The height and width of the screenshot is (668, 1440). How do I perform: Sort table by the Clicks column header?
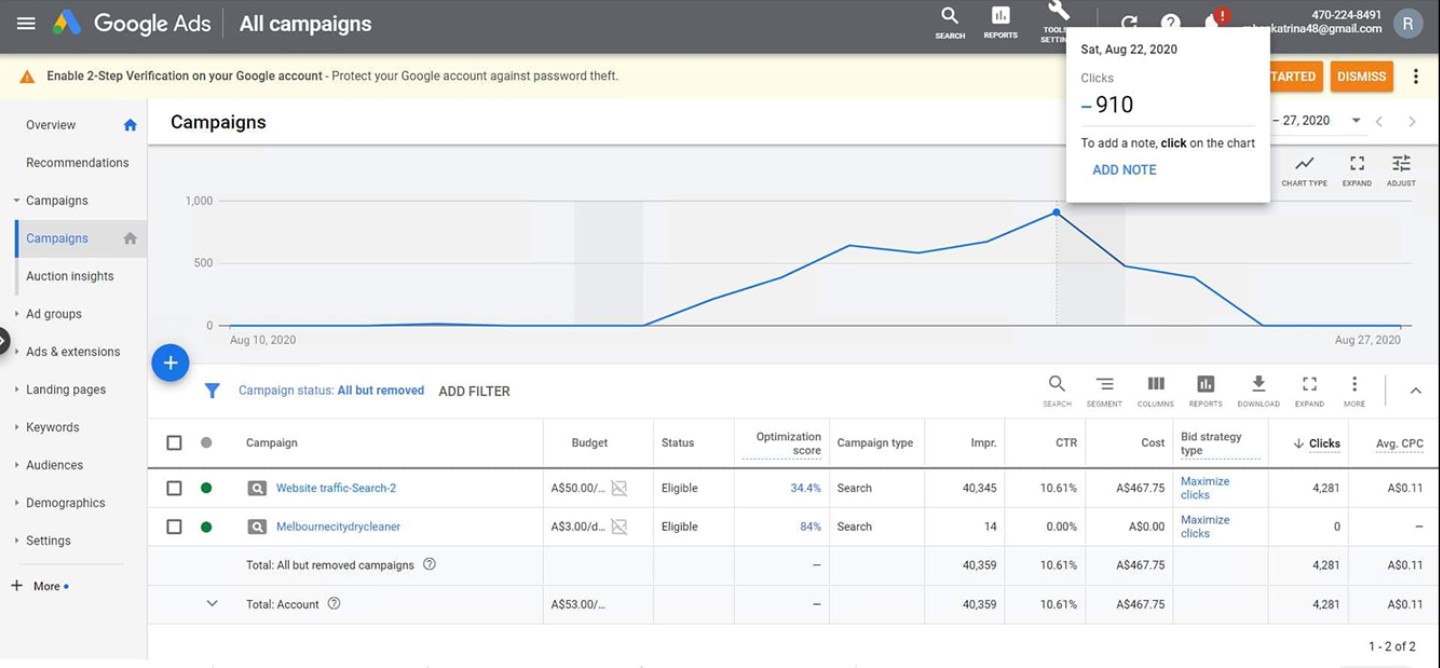pyautogui.click(x=1323, y=443)
